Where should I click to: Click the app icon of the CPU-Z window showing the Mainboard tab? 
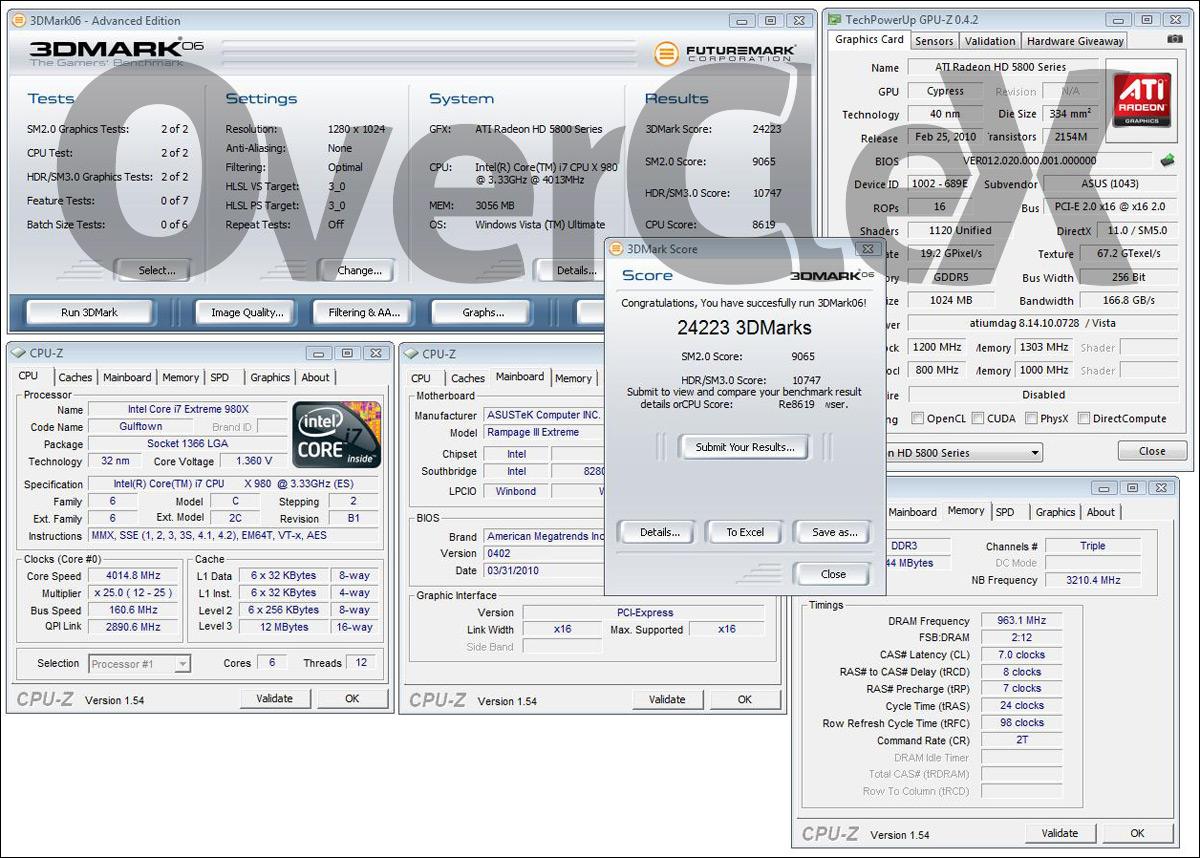411,354
